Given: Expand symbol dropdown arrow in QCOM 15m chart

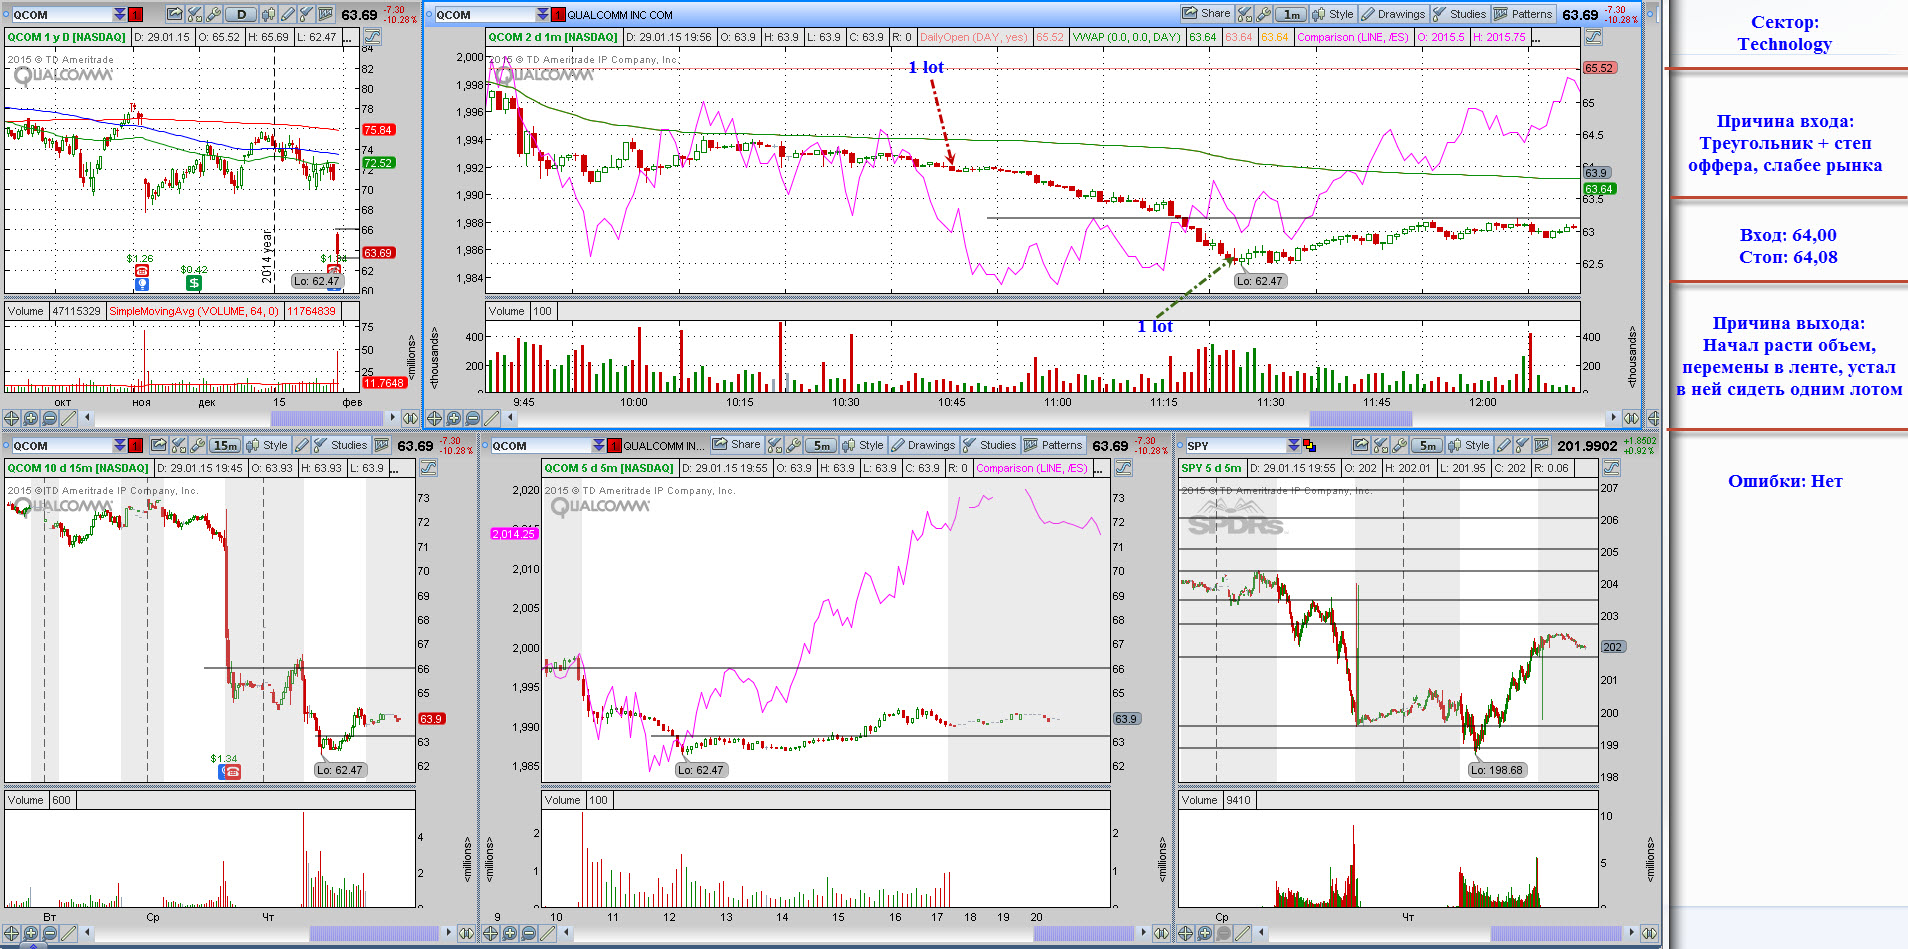Looking at the screenshot, I should (119, 445).
